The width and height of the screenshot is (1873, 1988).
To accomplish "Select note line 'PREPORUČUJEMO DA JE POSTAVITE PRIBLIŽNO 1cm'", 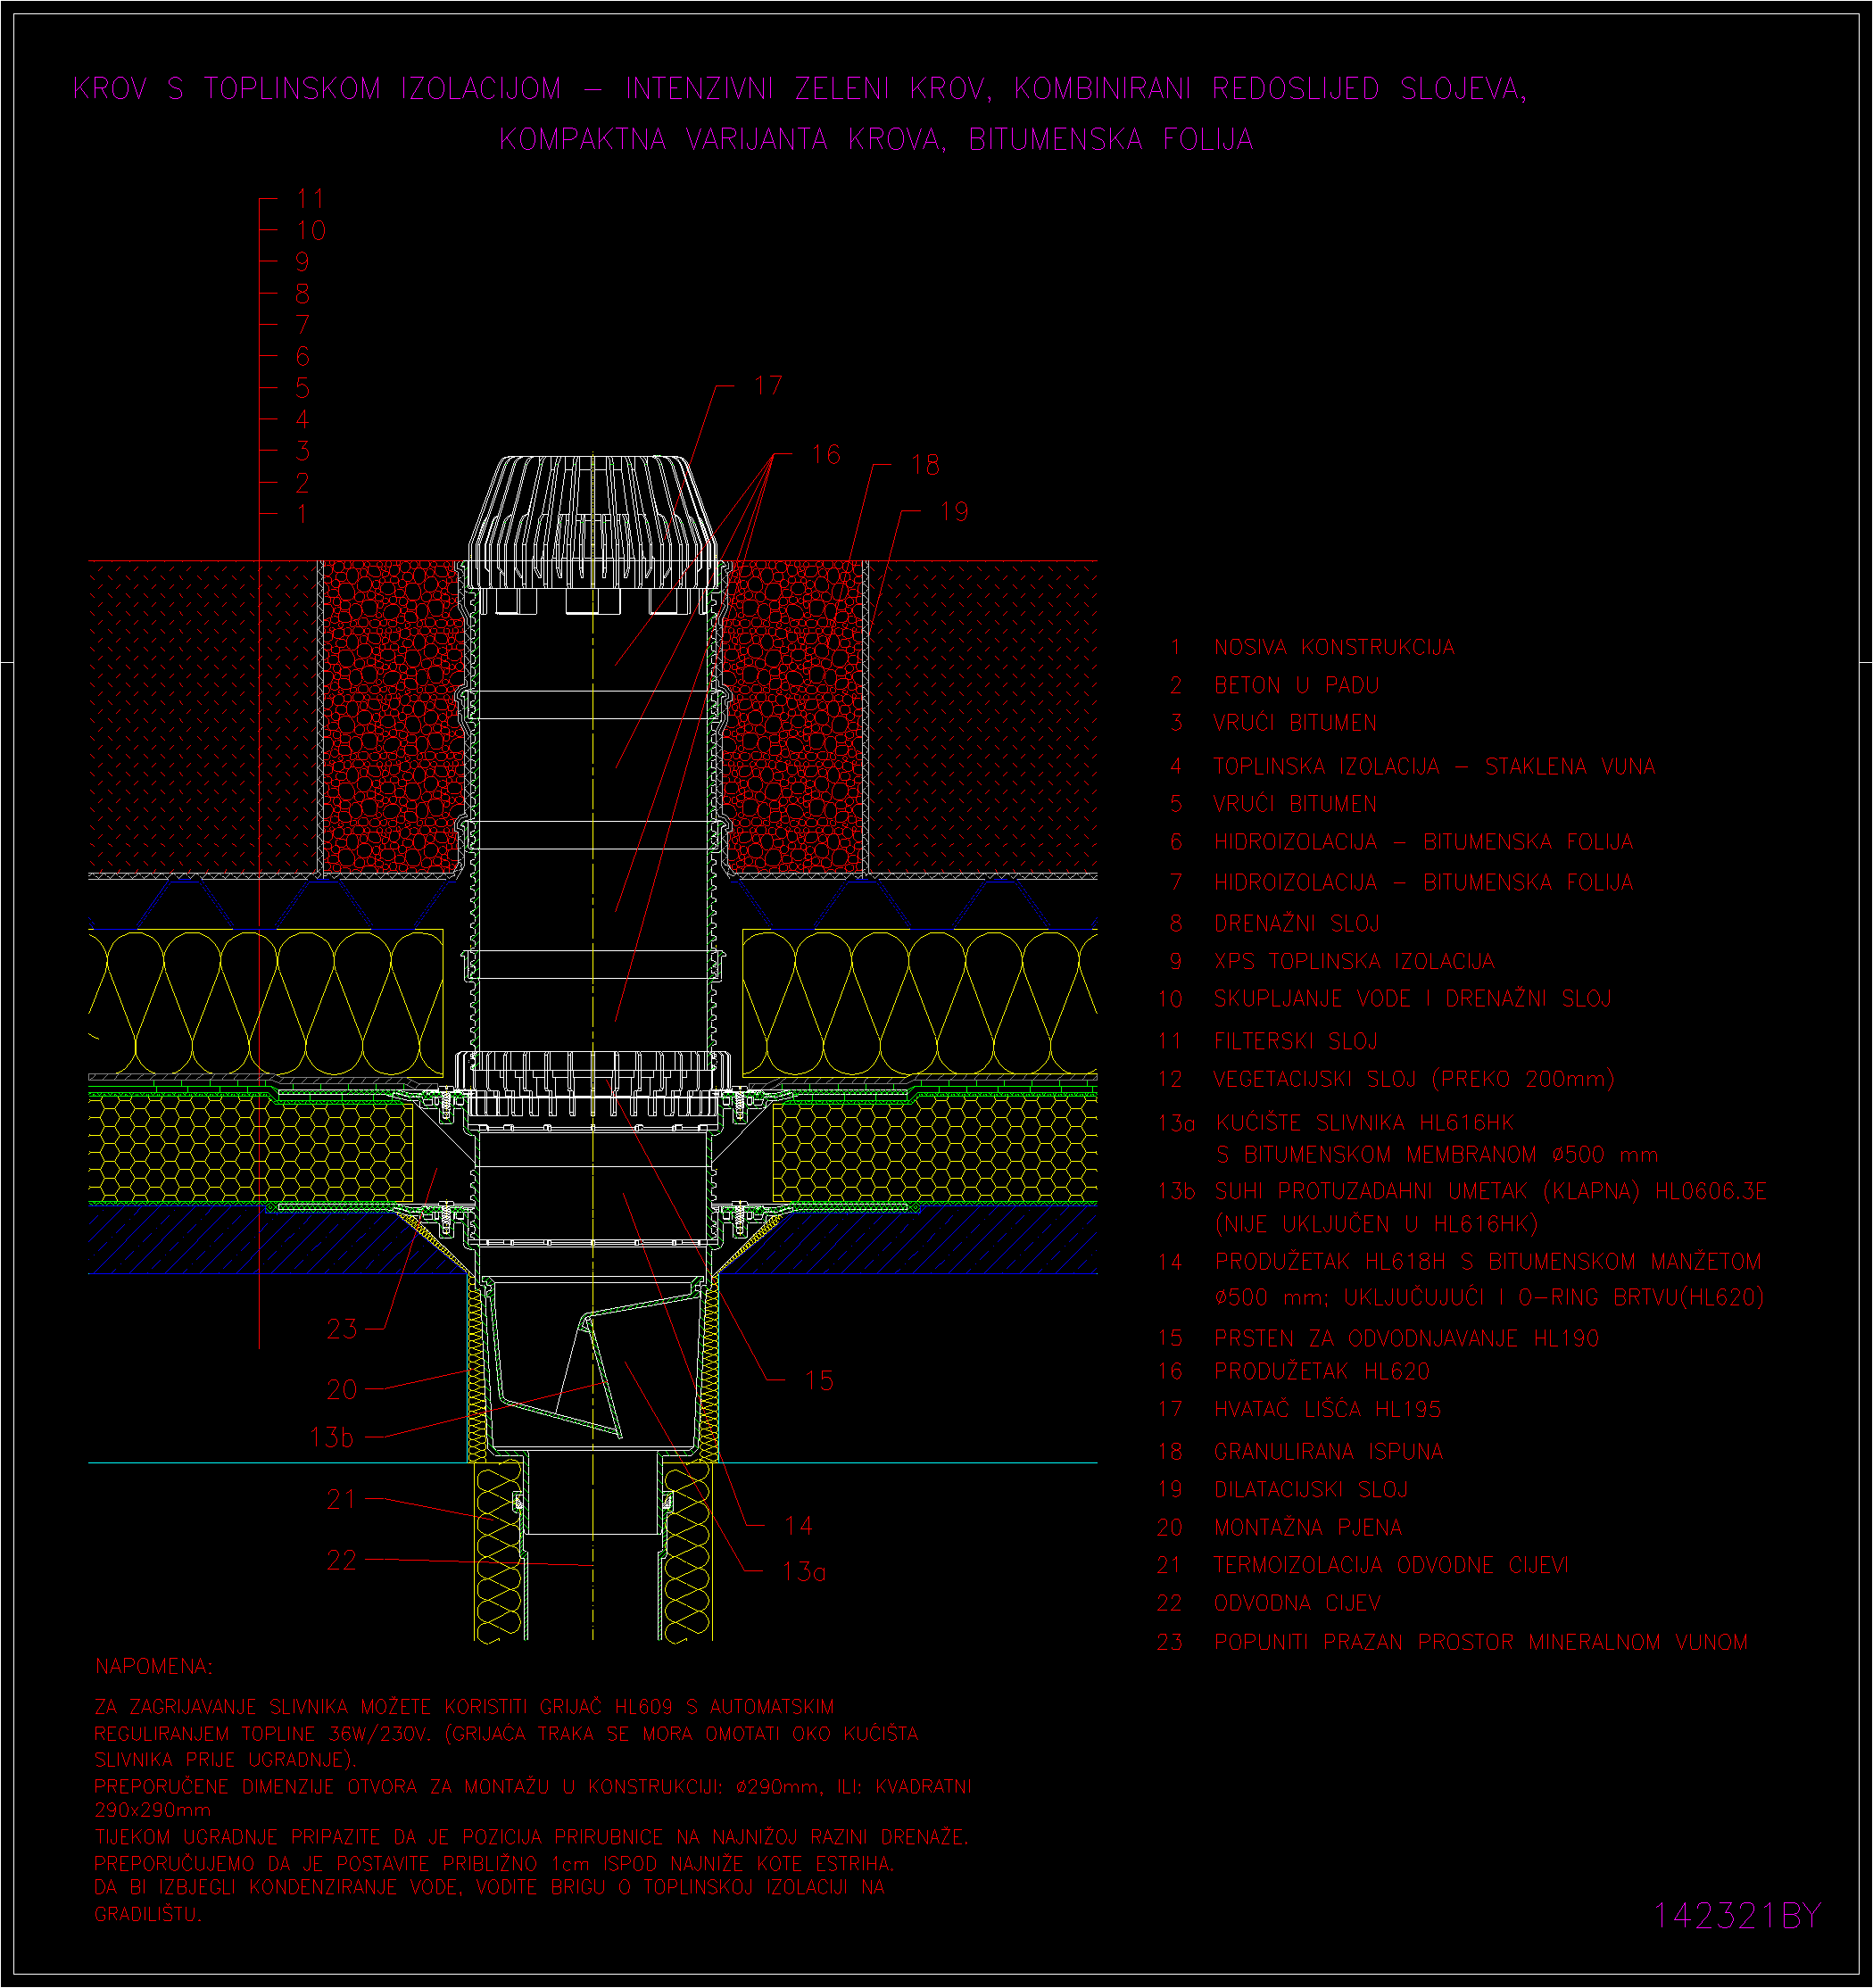I will (341, 1864).
